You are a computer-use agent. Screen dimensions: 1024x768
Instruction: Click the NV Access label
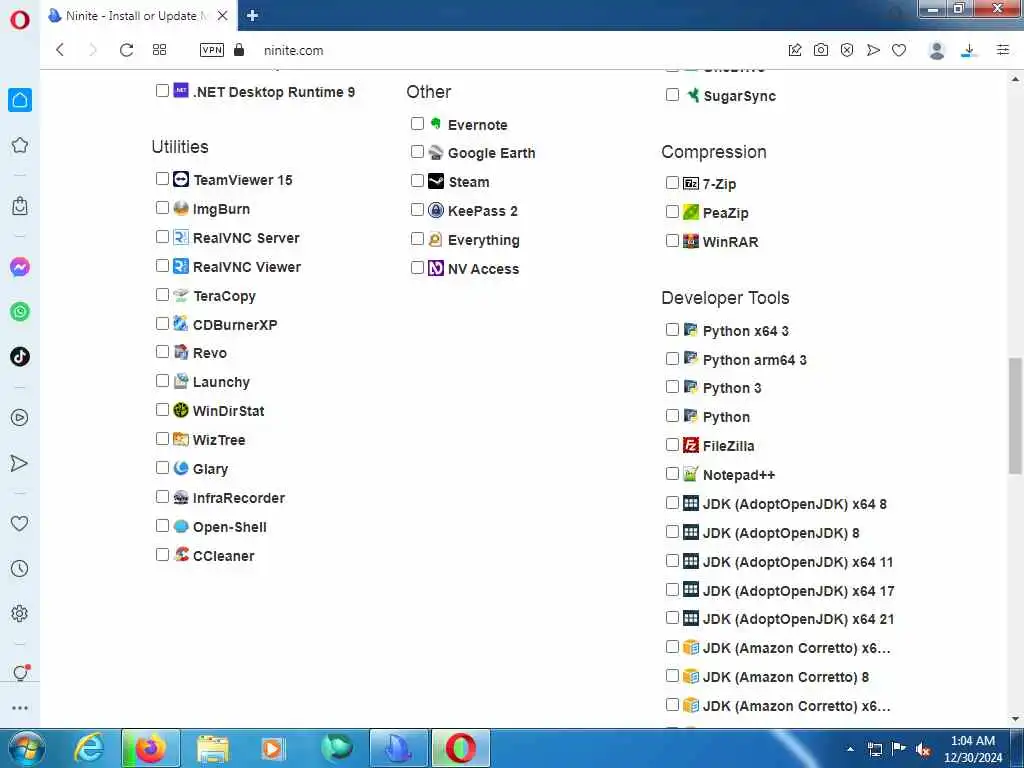click(483, 269)
